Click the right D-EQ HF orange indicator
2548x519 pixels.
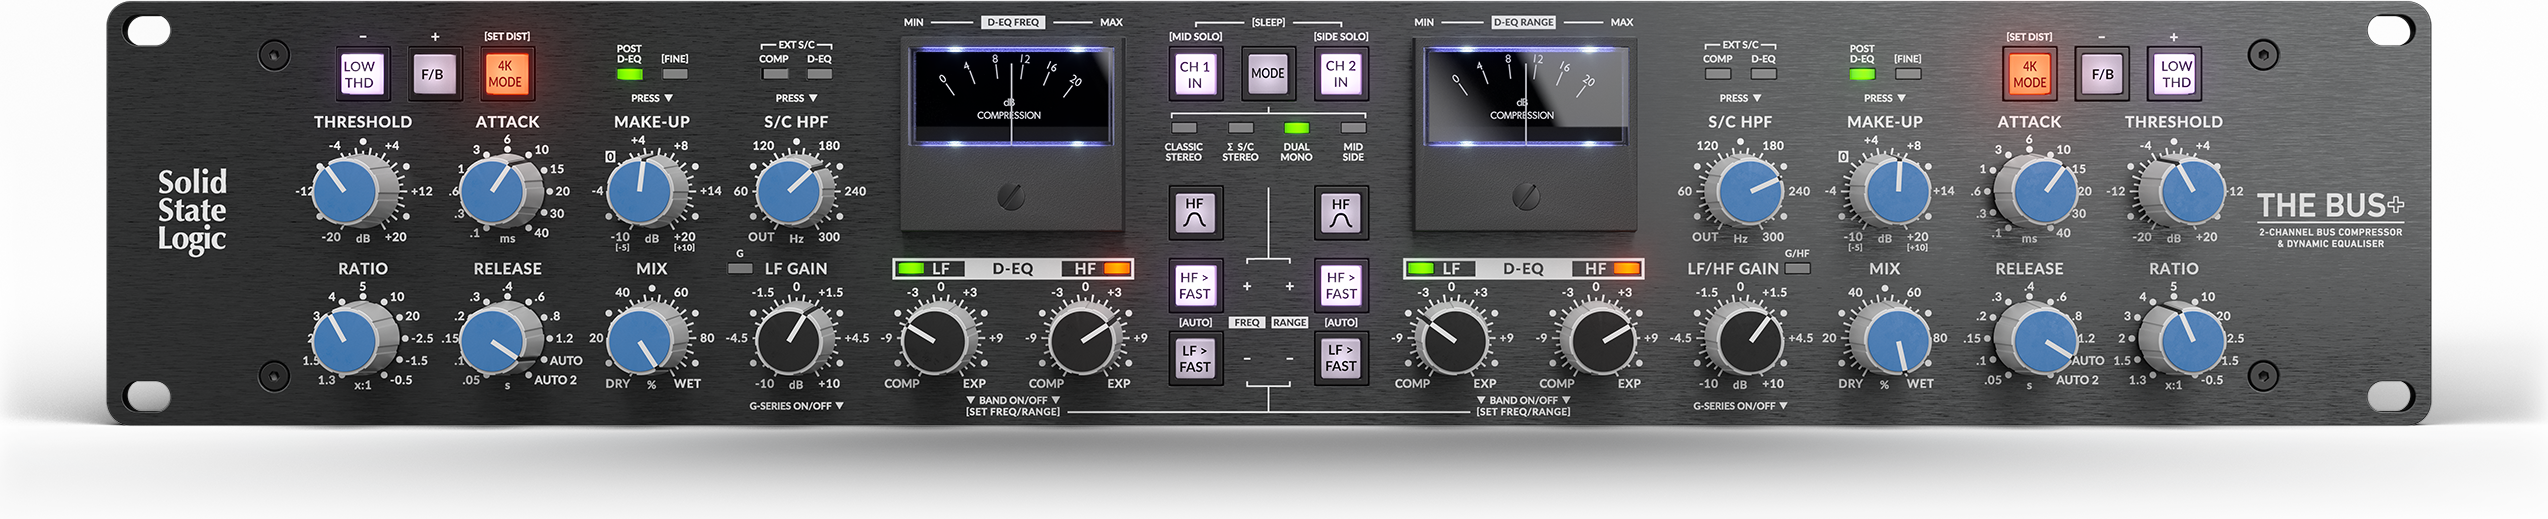1627,268
